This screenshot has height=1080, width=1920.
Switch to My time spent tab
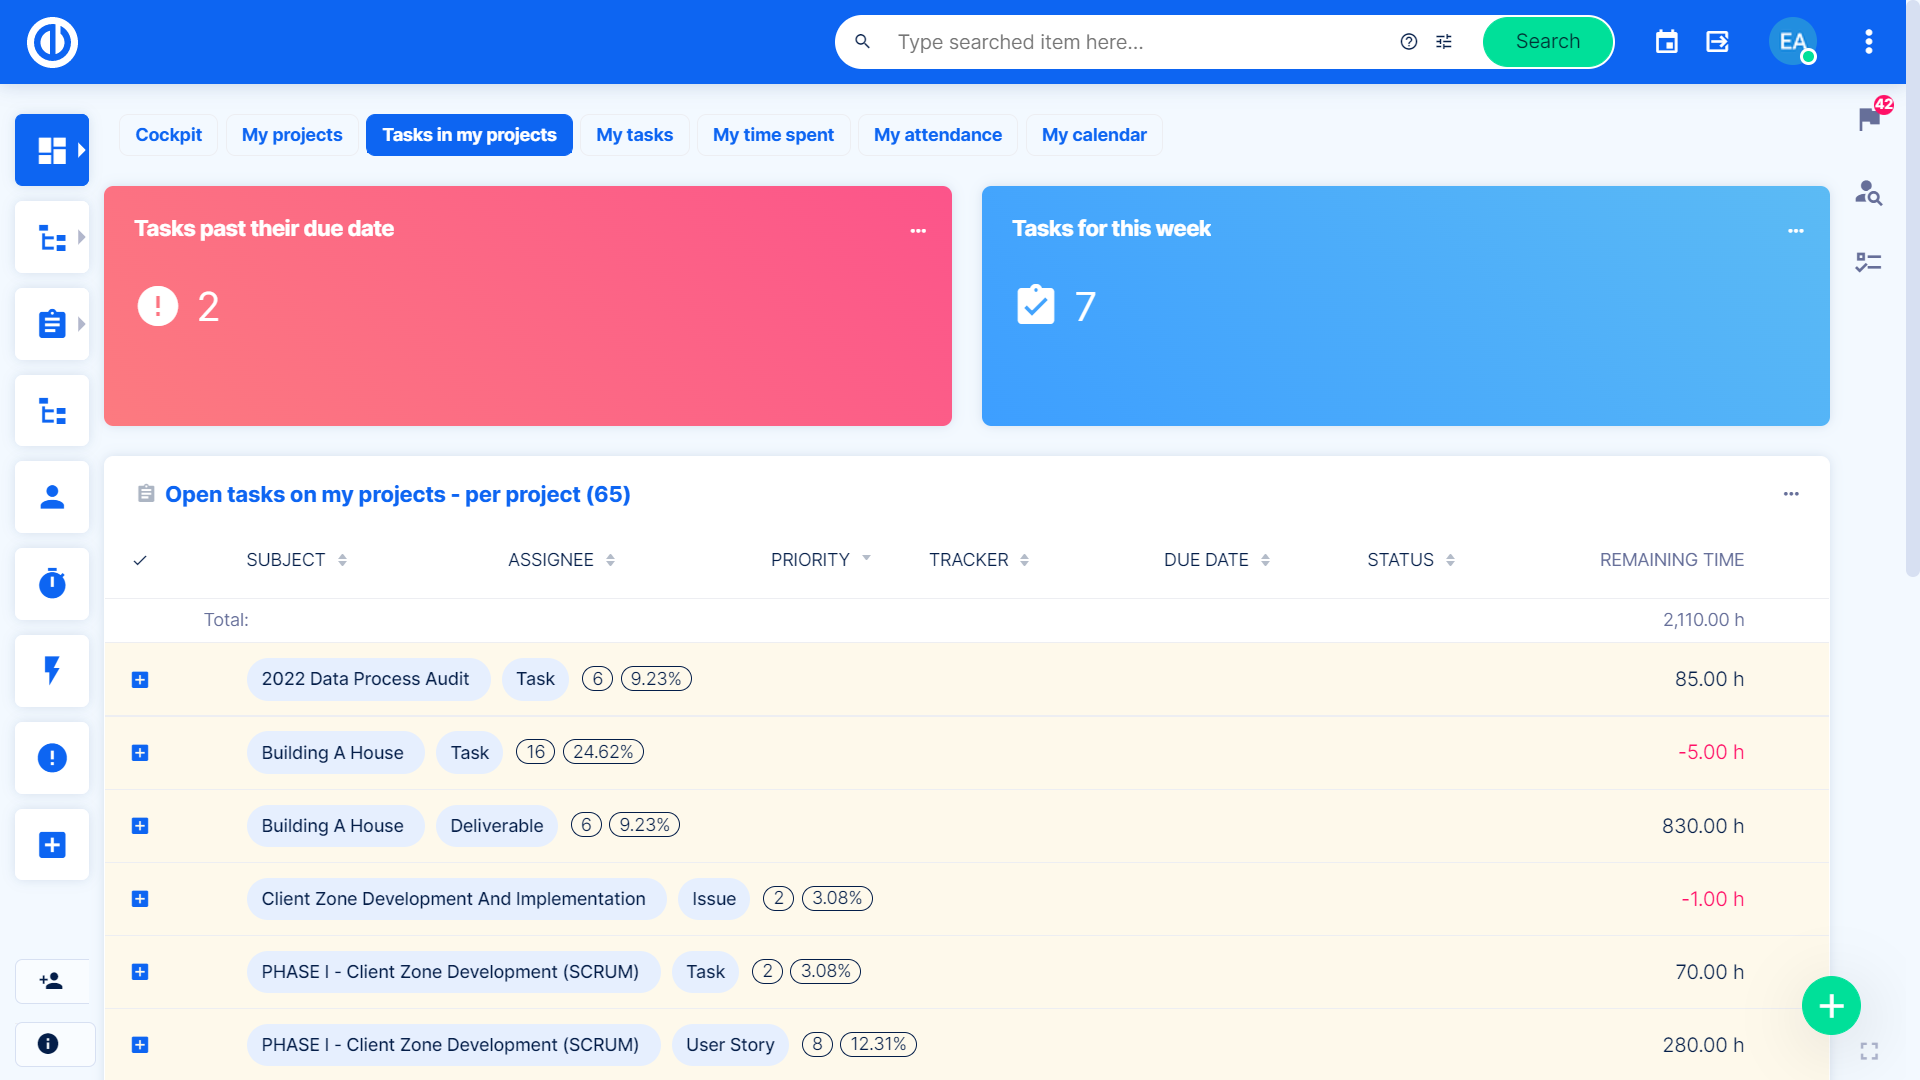coord(773,135)
